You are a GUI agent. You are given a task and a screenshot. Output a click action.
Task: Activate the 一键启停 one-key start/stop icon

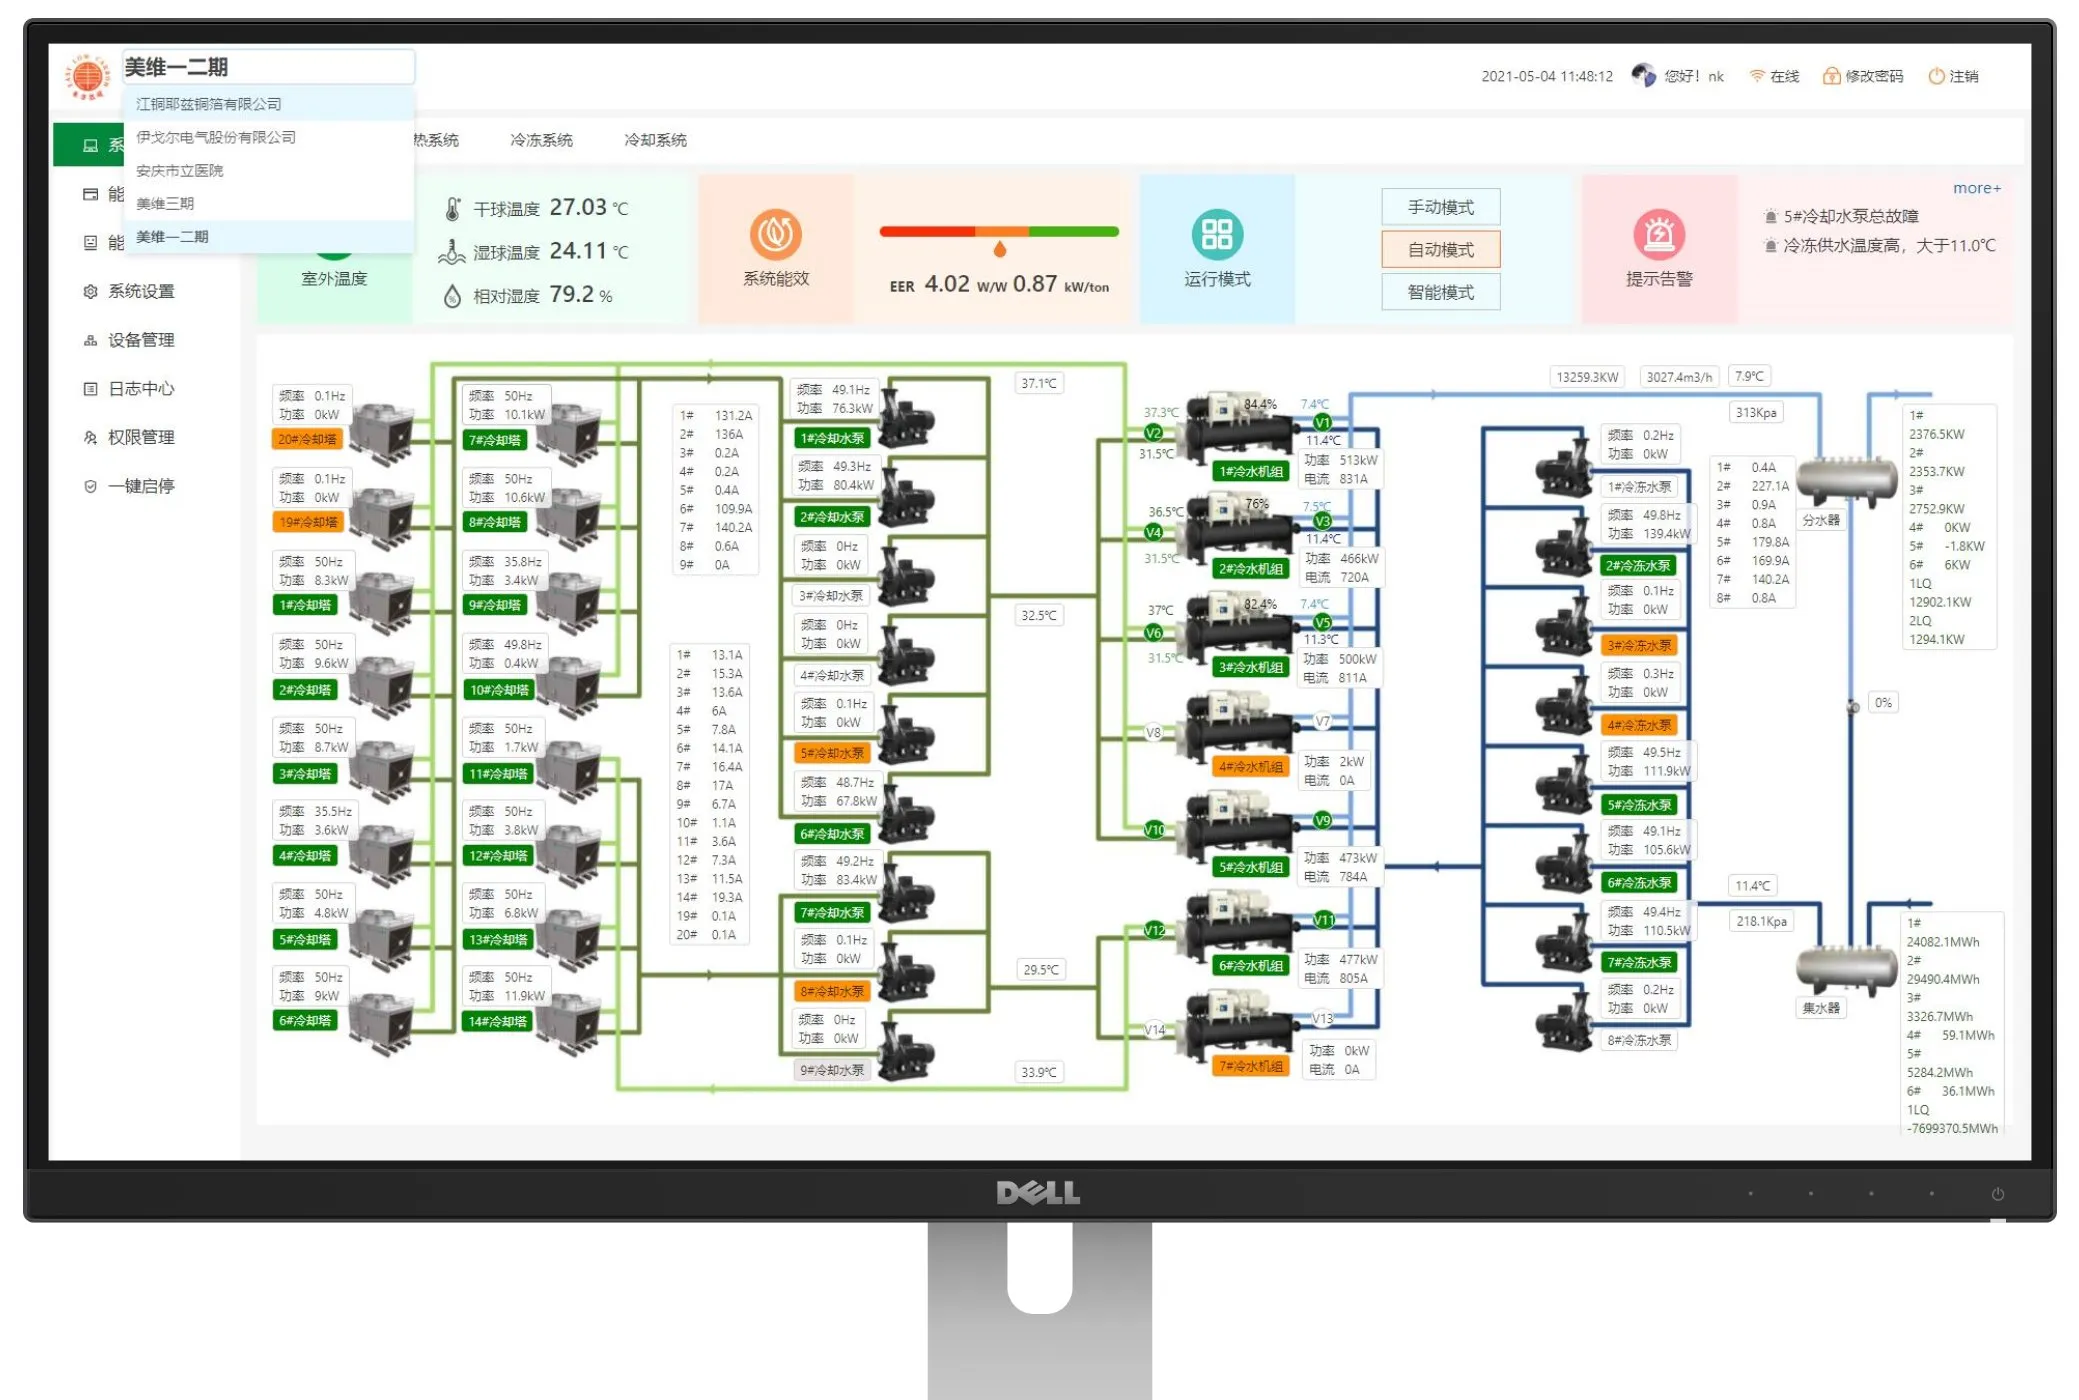90,486
